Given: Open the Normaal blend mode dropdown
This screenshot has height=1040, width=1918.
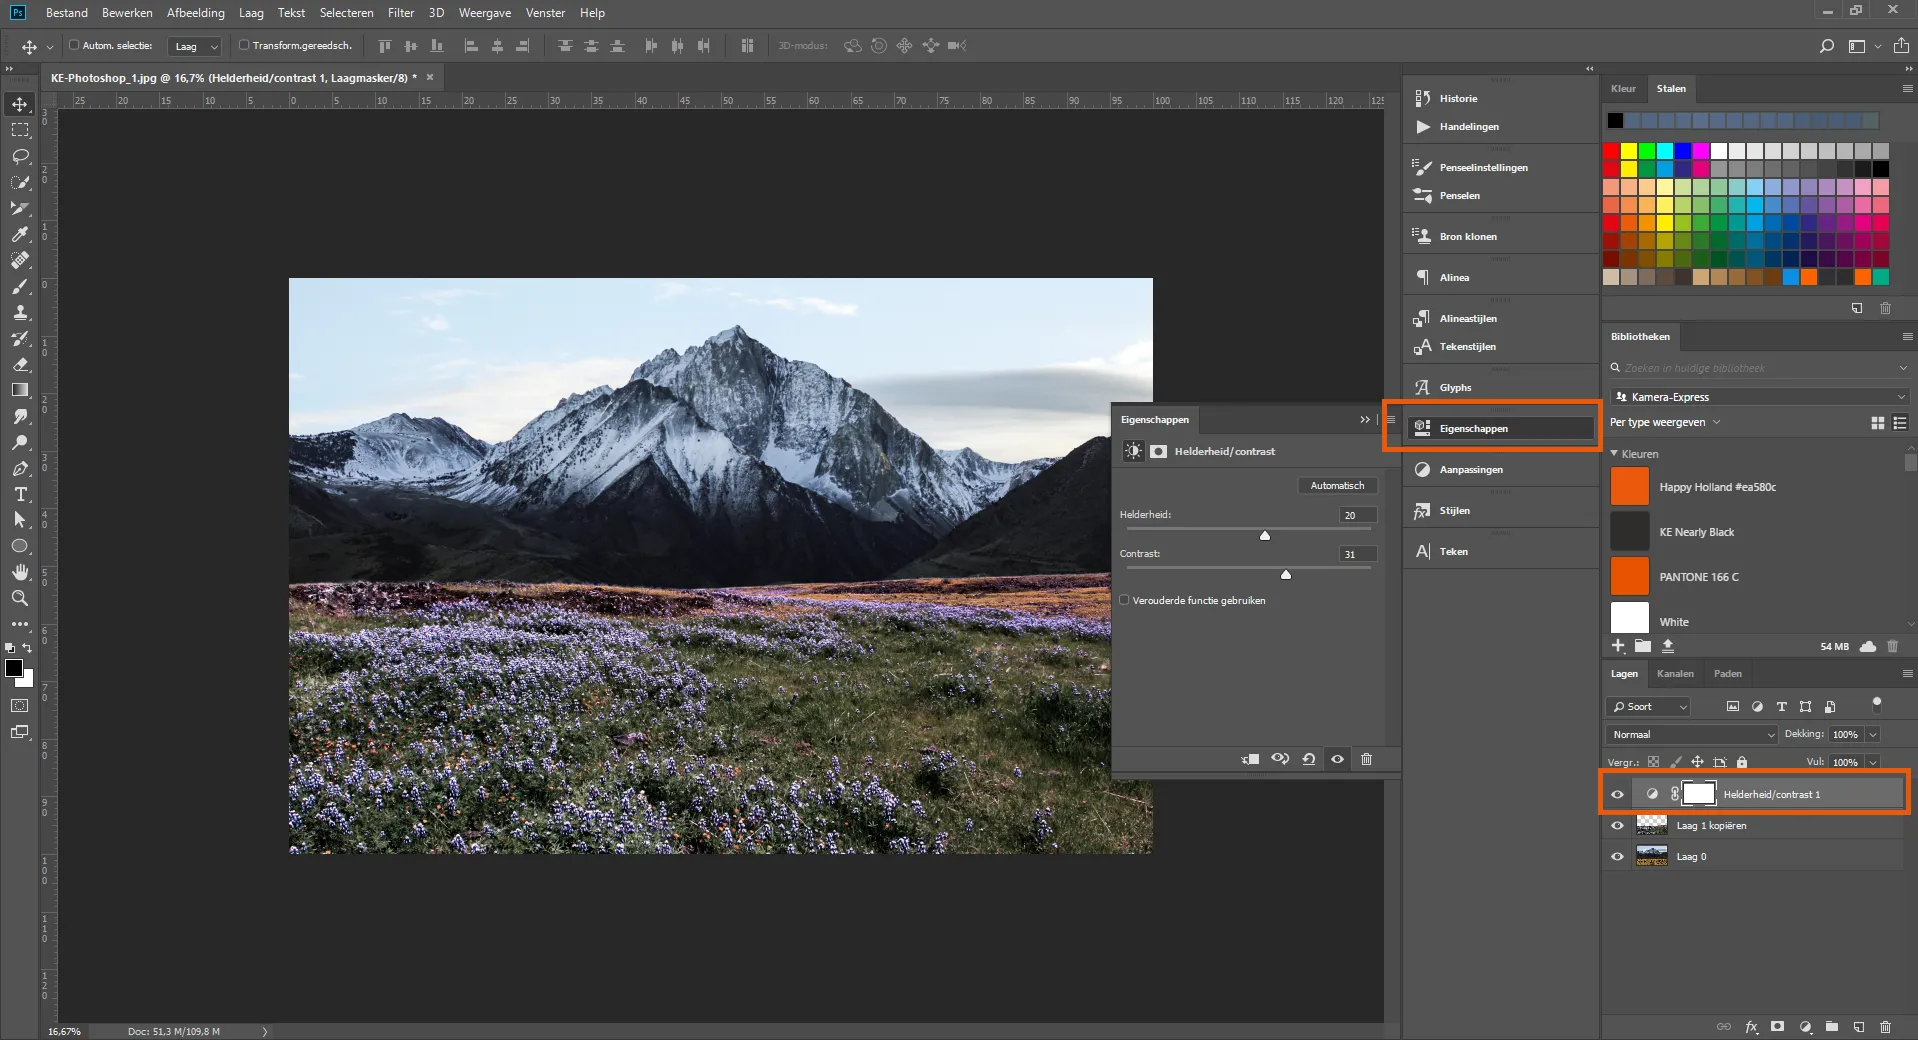Looking at the screenshot, I should pyautogui.click(x=1693, y=734).
